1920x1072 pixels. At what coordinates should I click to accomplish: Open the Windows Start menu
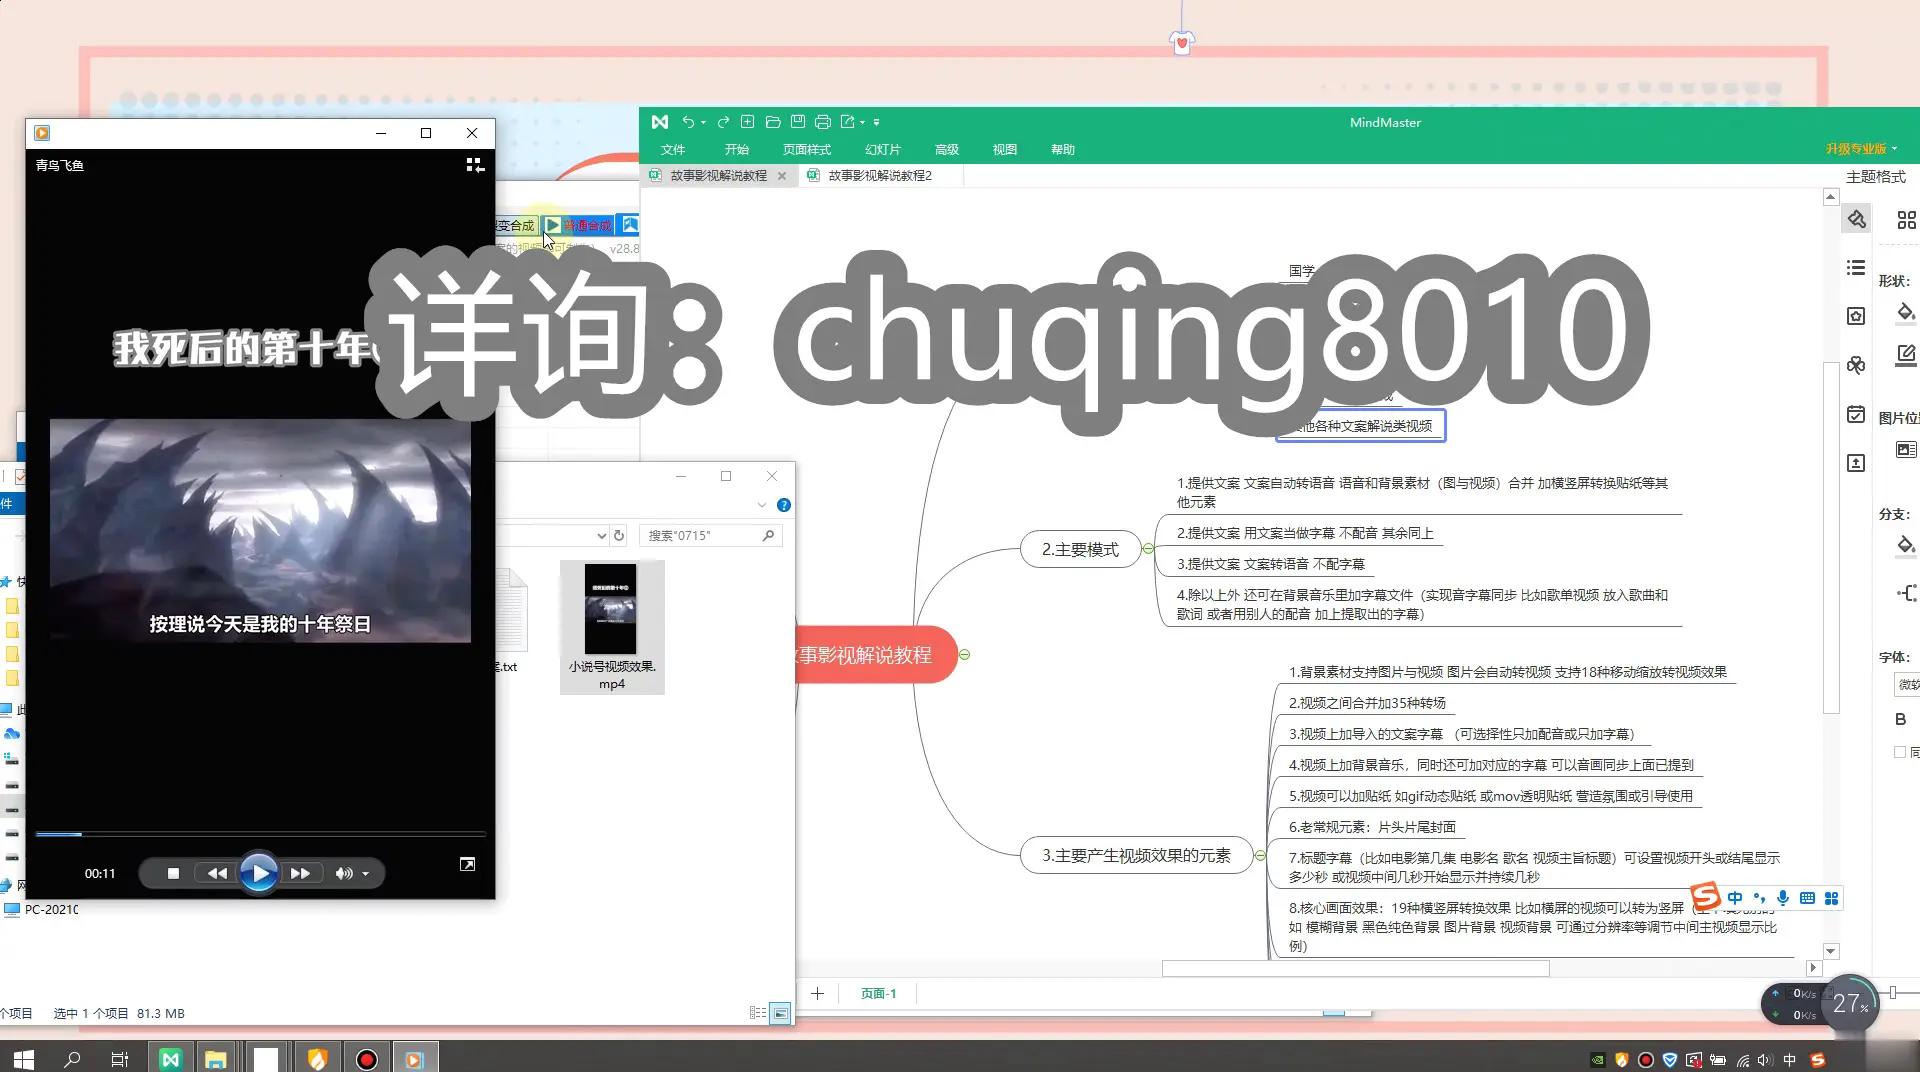tap(24, 1059)
